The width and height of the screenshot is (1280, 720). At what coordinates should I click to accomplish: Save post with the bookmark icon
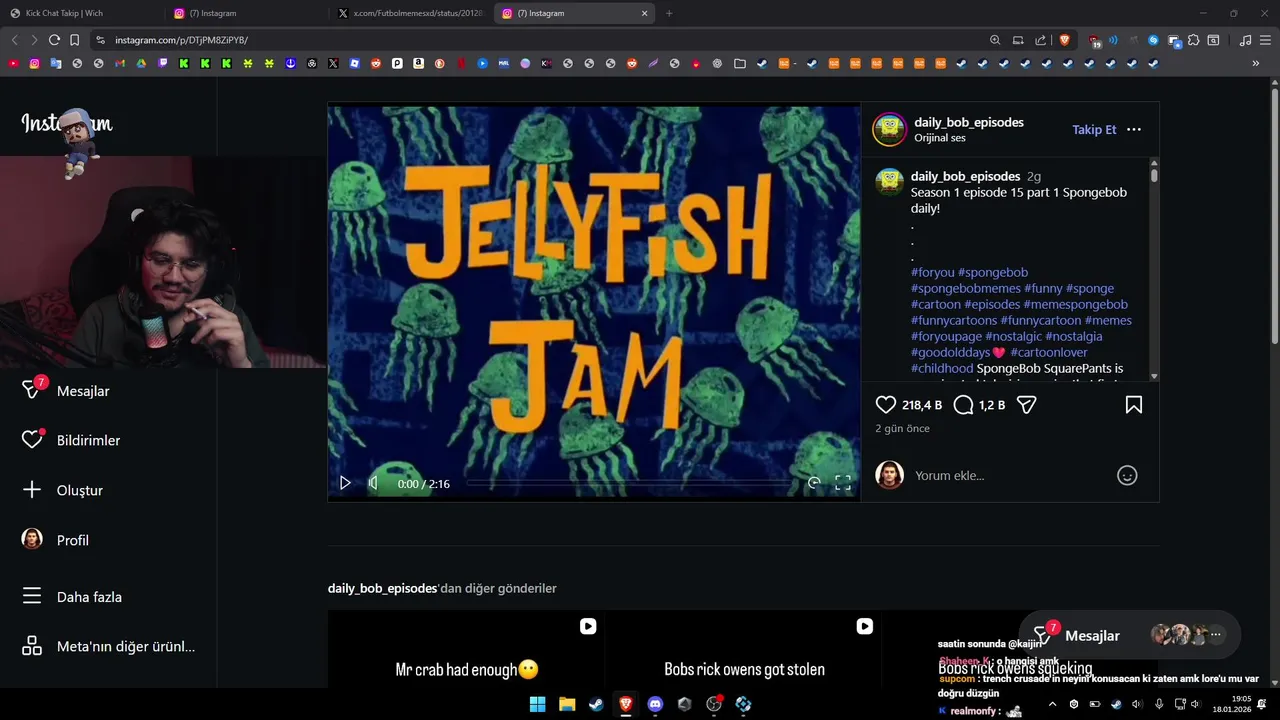[x=1134, y=405]
